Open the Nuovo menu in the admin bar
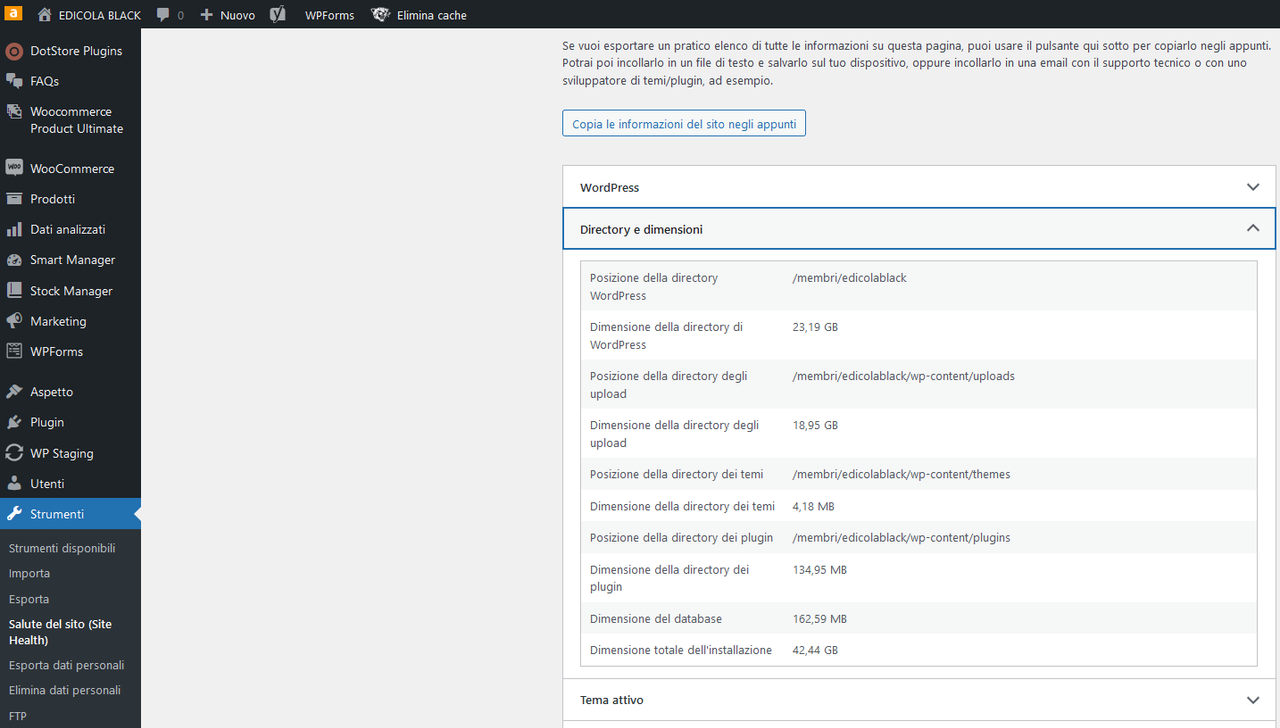 click(x=238, y=15)
